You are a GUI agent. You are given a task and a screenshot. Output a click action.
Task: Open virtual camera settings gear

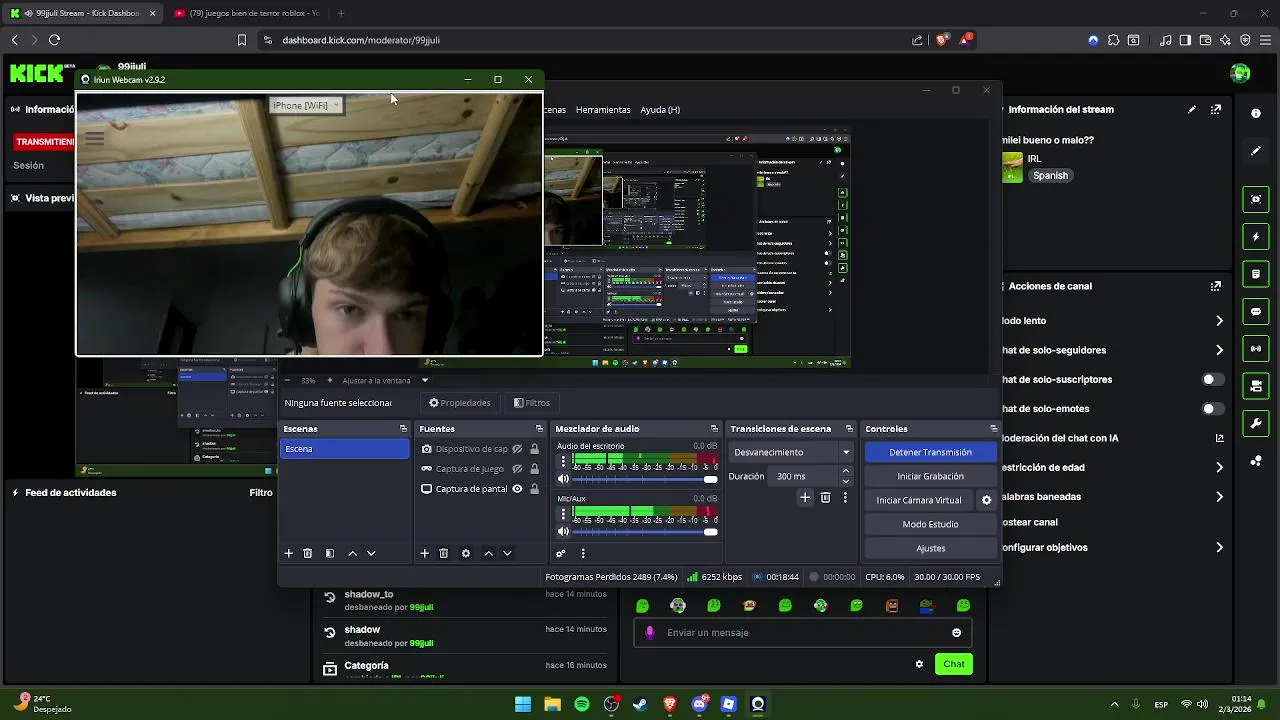pos(986,500)
